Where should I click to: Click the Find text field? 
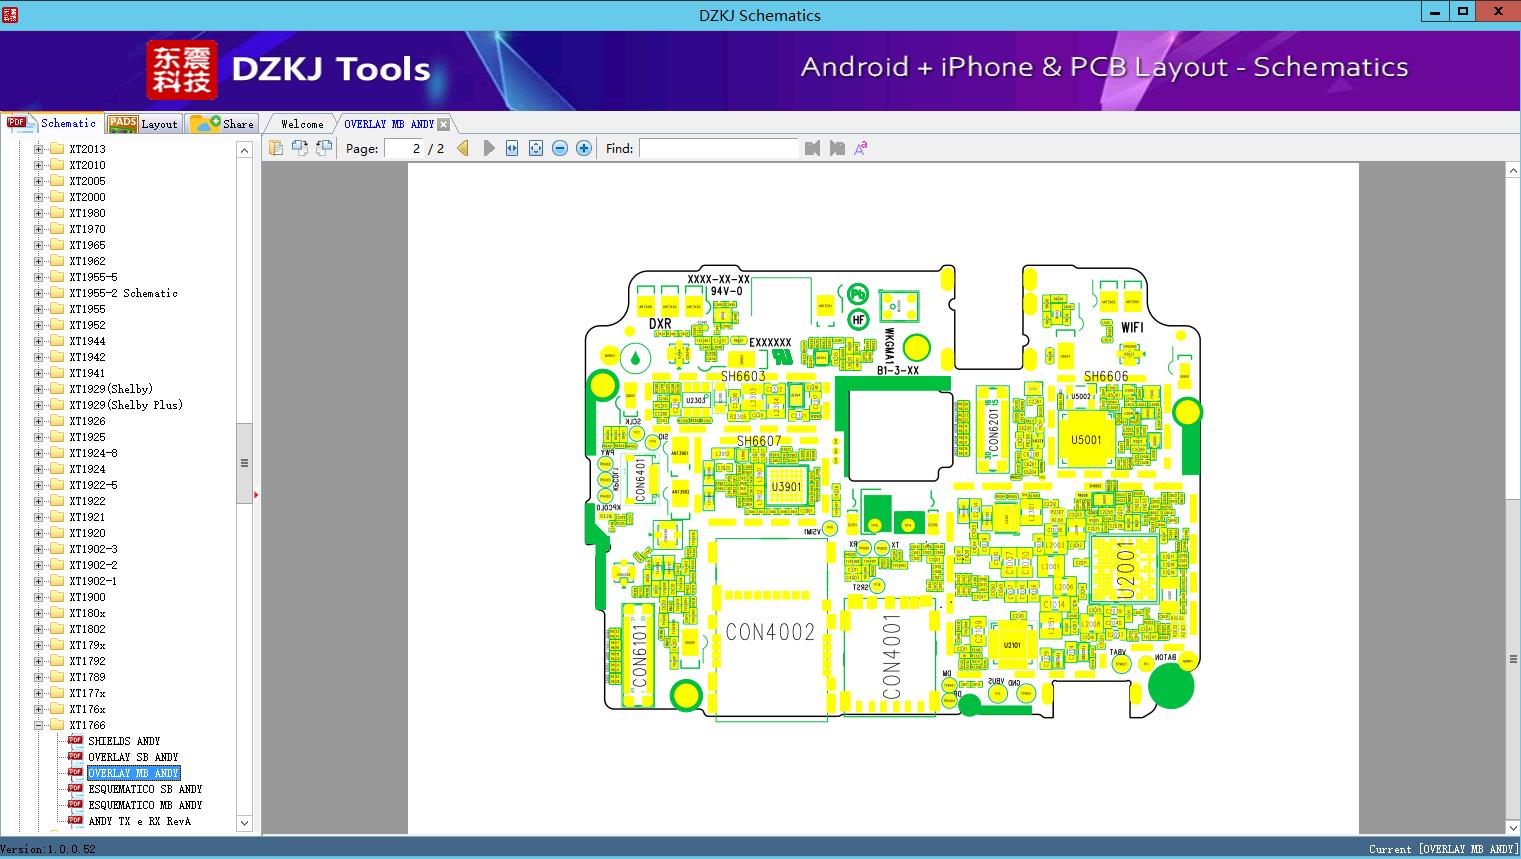click(x=718, y=148)
